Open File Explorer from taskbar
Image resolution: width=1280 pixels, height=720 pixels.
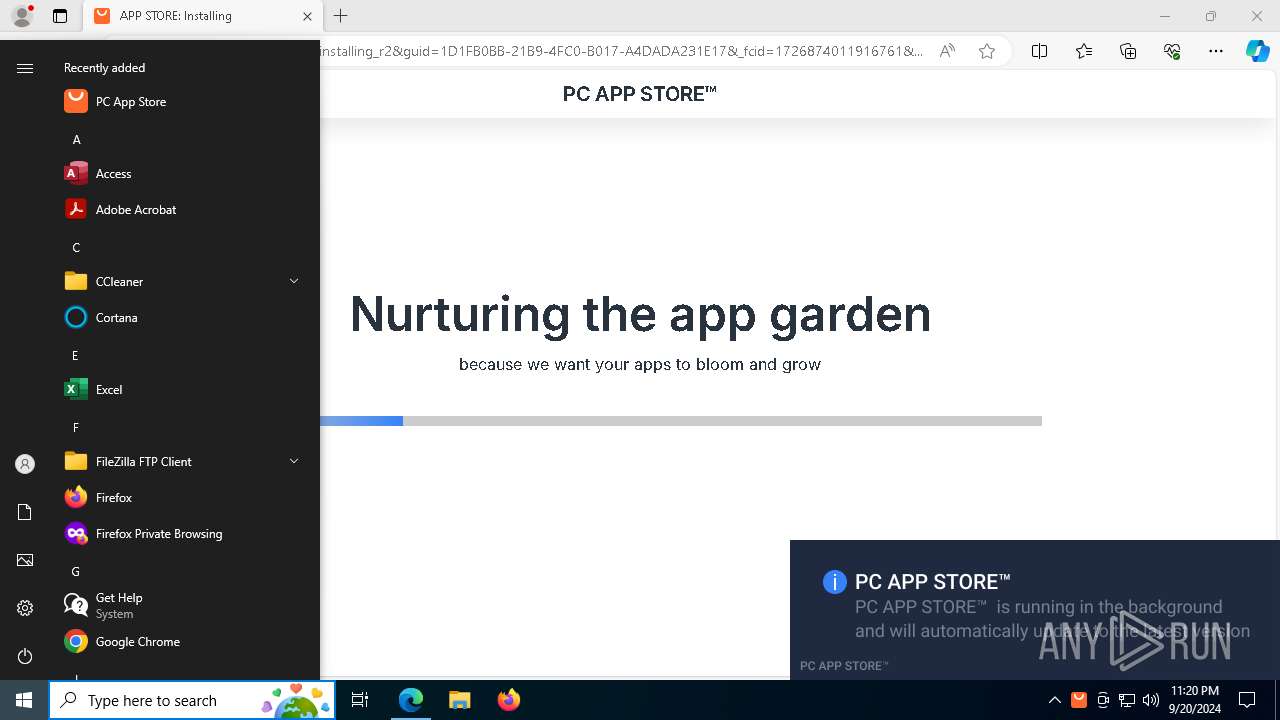tap(460, 700)
